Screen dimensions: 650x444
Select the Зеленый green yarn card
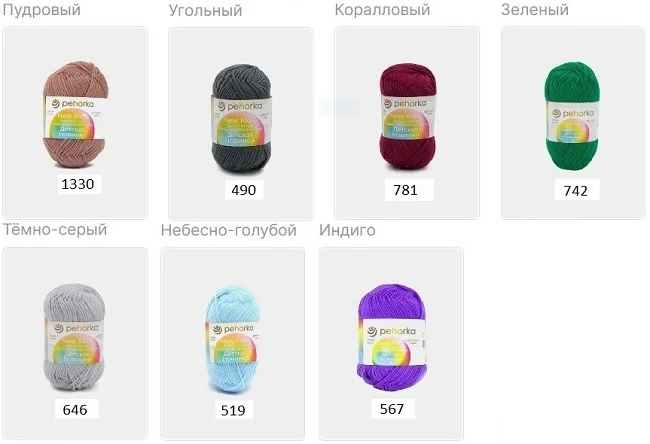tap(573, 123)
